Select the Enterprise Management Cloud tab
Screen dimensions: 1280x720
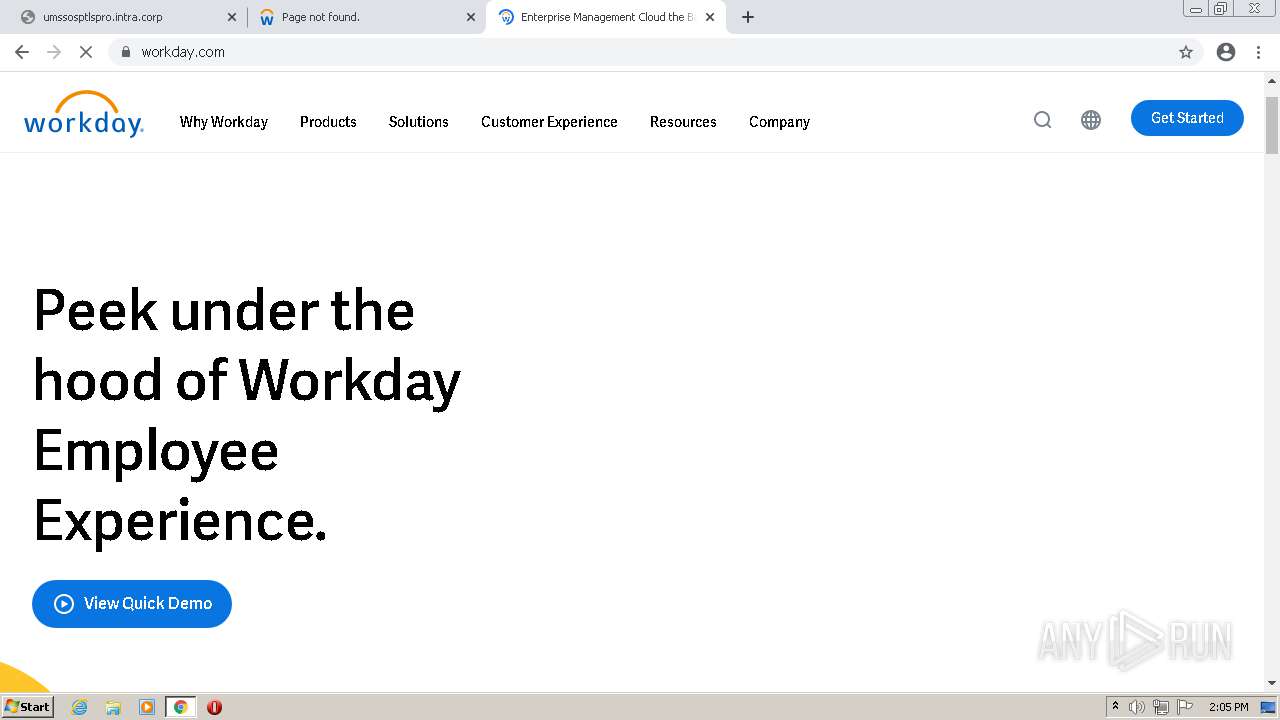[605, 17]
